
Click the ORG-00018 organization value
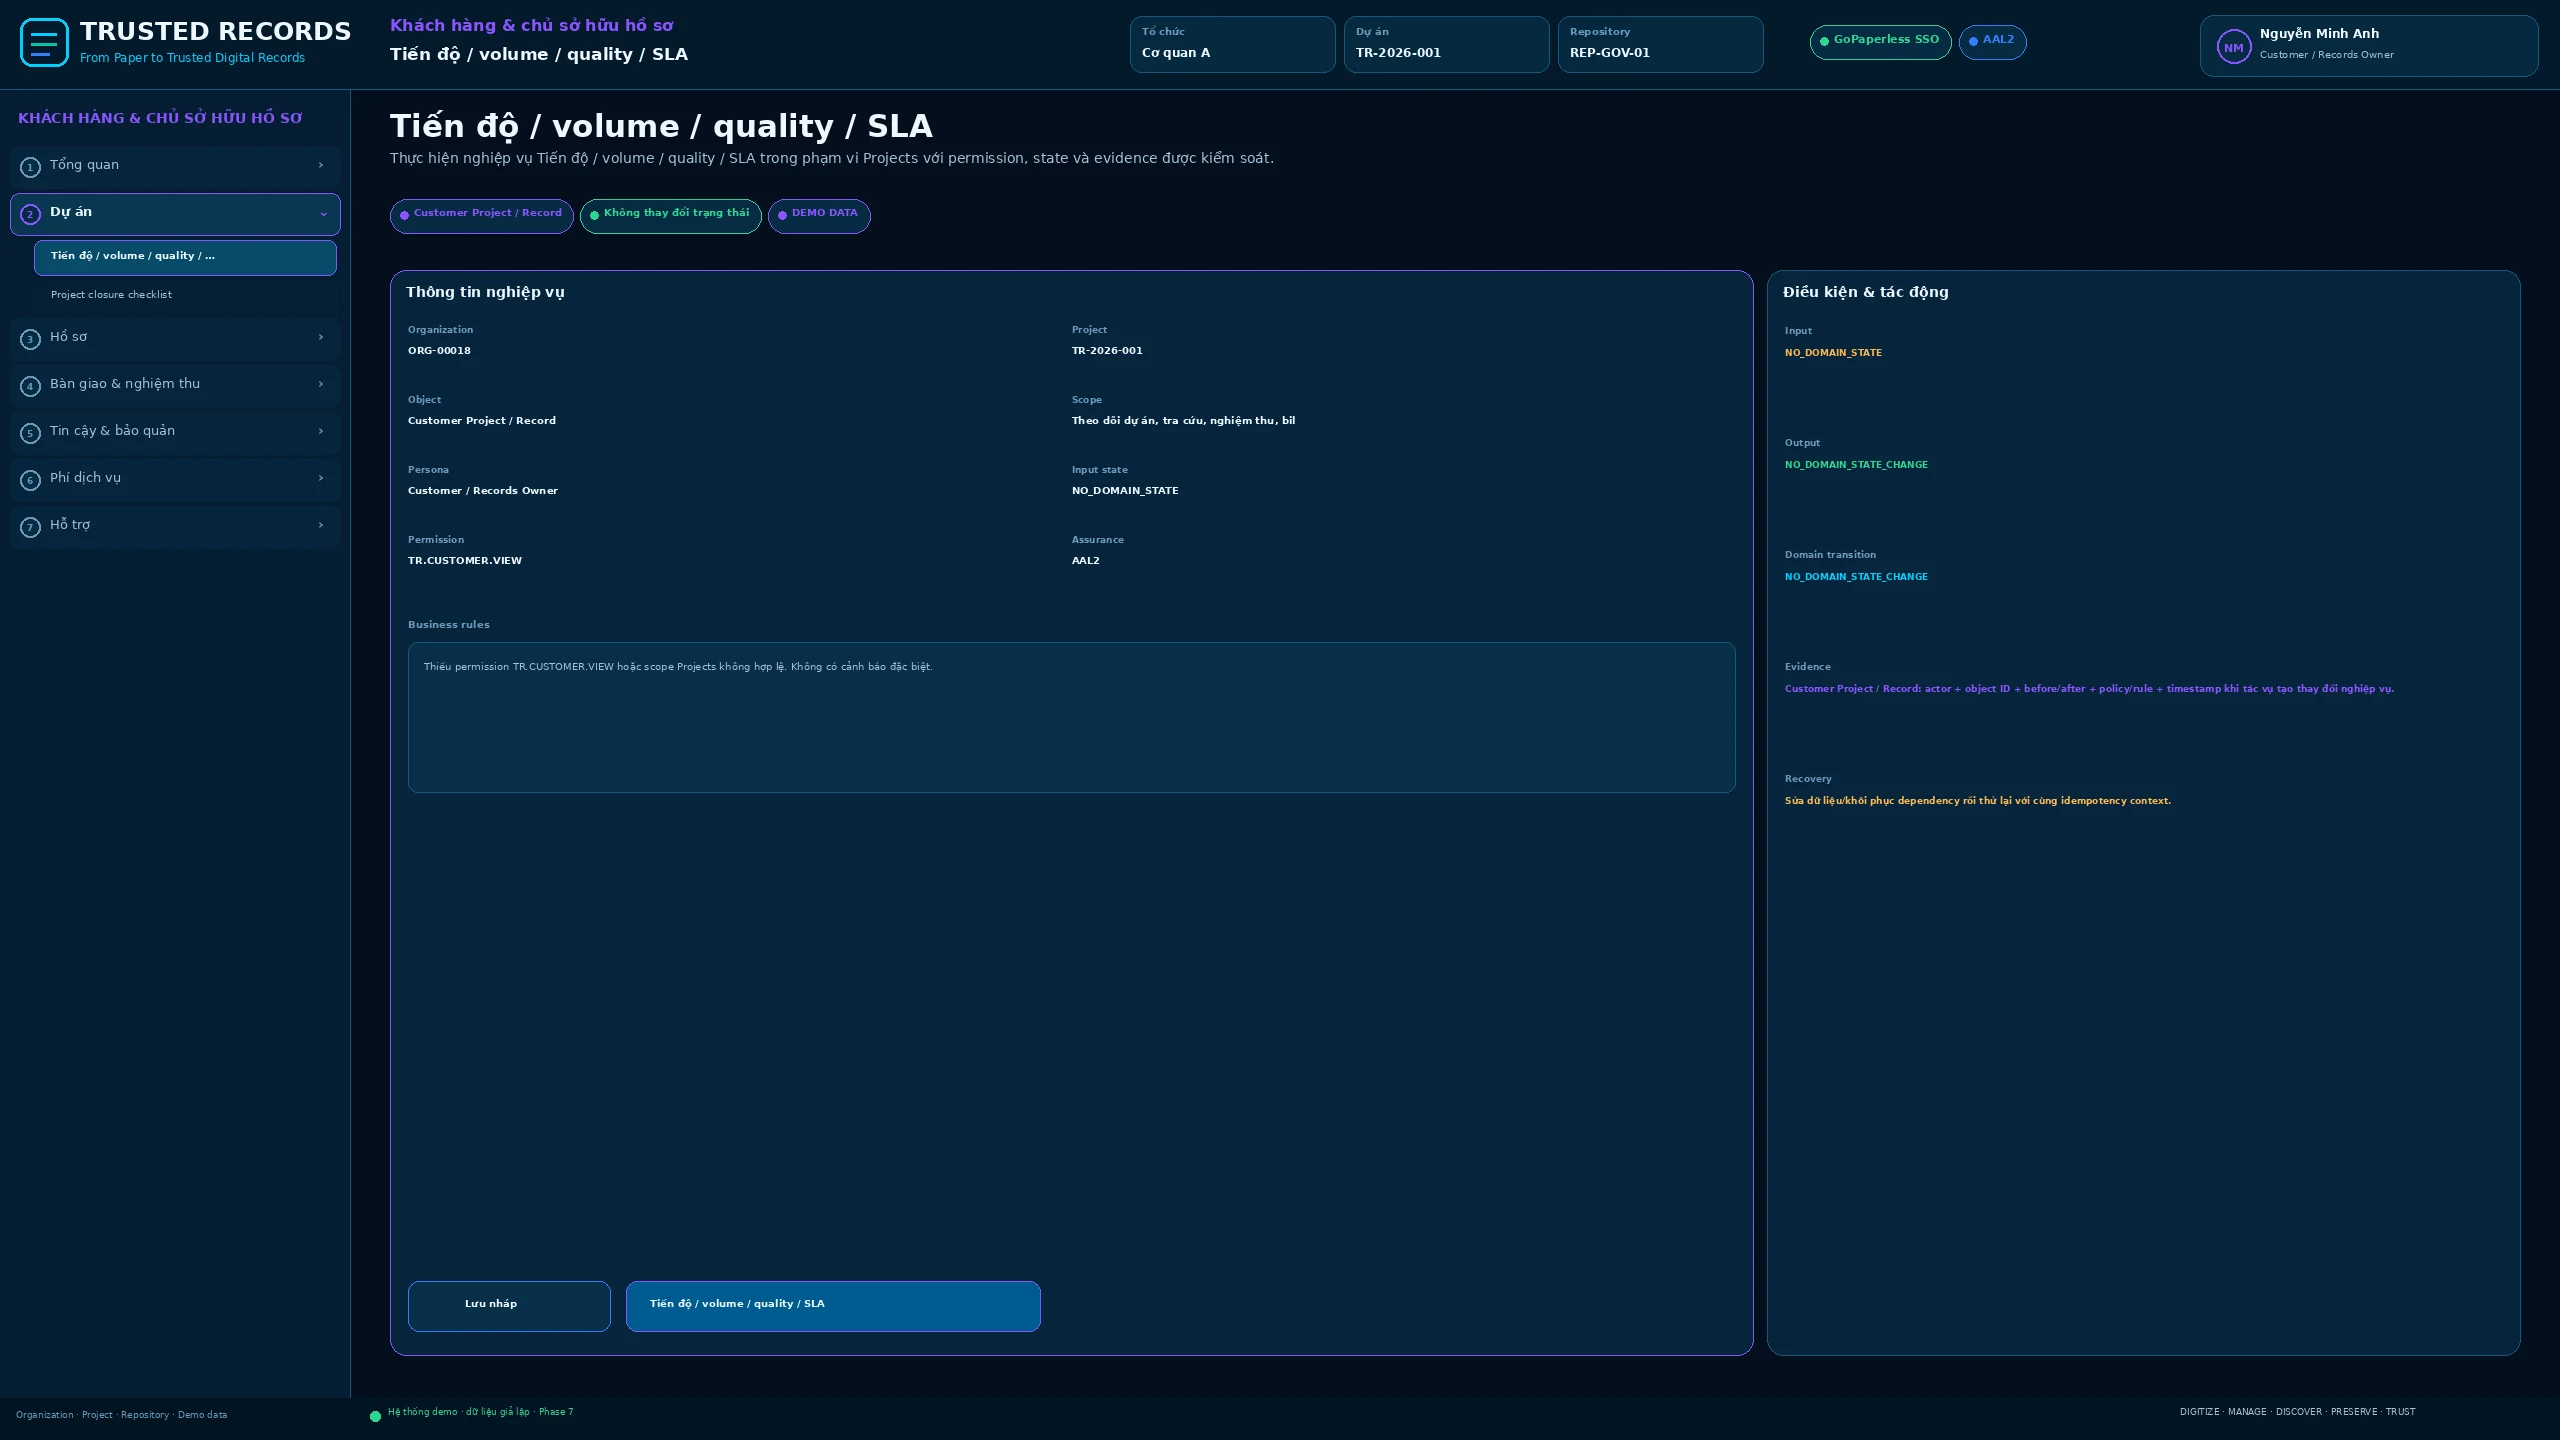[x=439, y=351]
